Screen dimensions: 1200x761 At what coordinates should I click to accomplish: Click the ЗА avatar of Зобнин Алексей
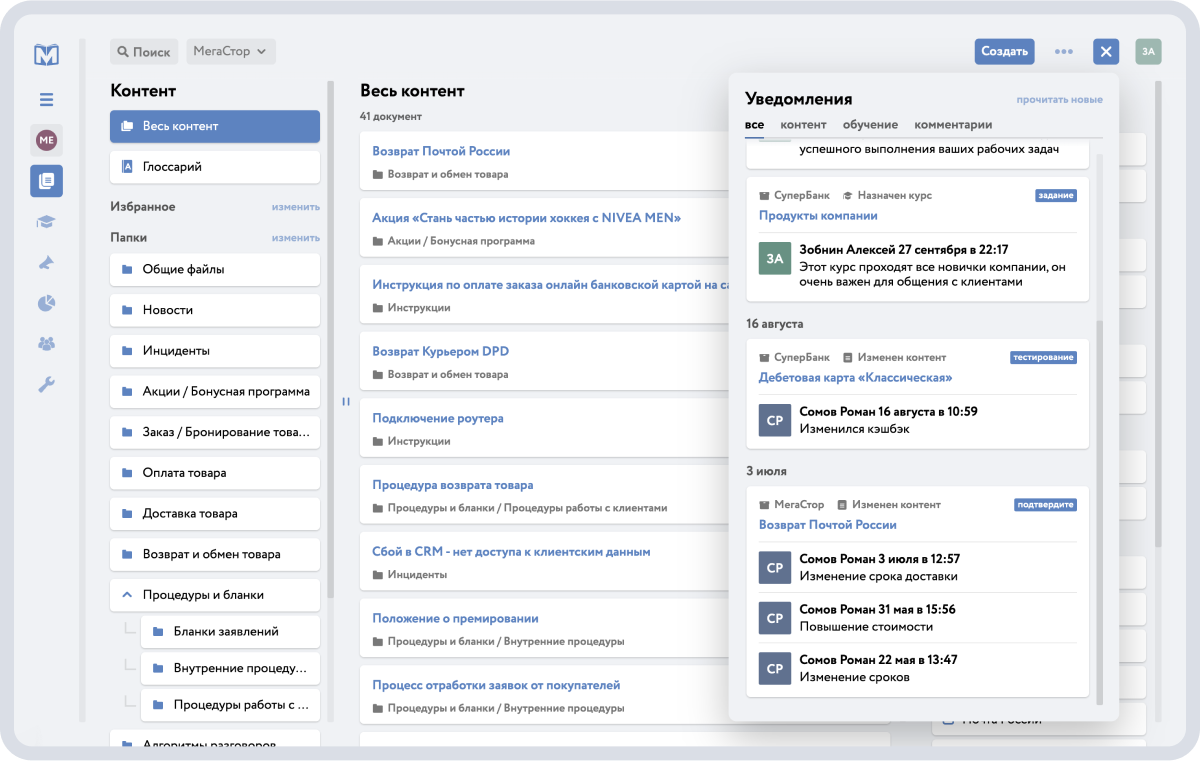(x=775, y=258)
